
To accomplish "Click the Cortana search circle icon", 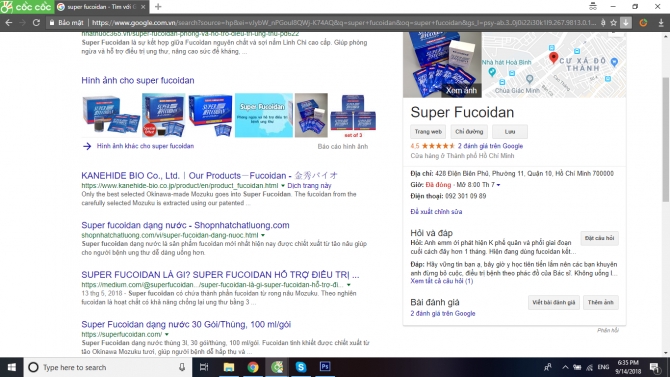I will pyautogui.click(x=33, y=367).
